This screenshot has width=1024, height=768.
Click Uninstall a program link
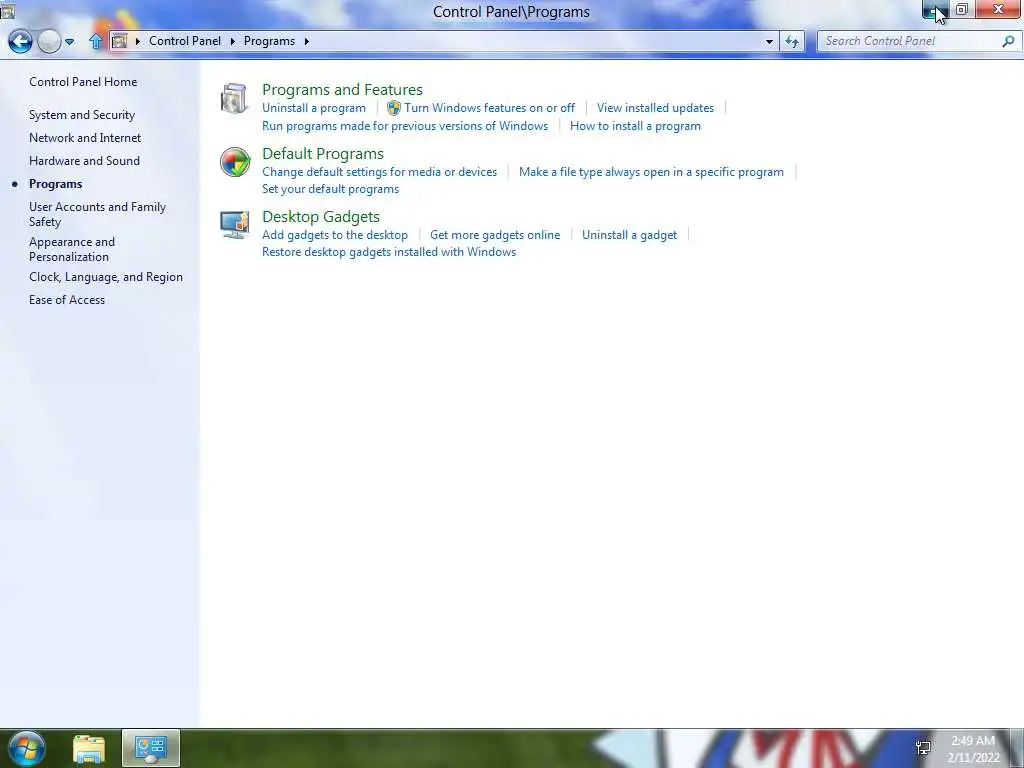tap(314, 108)
